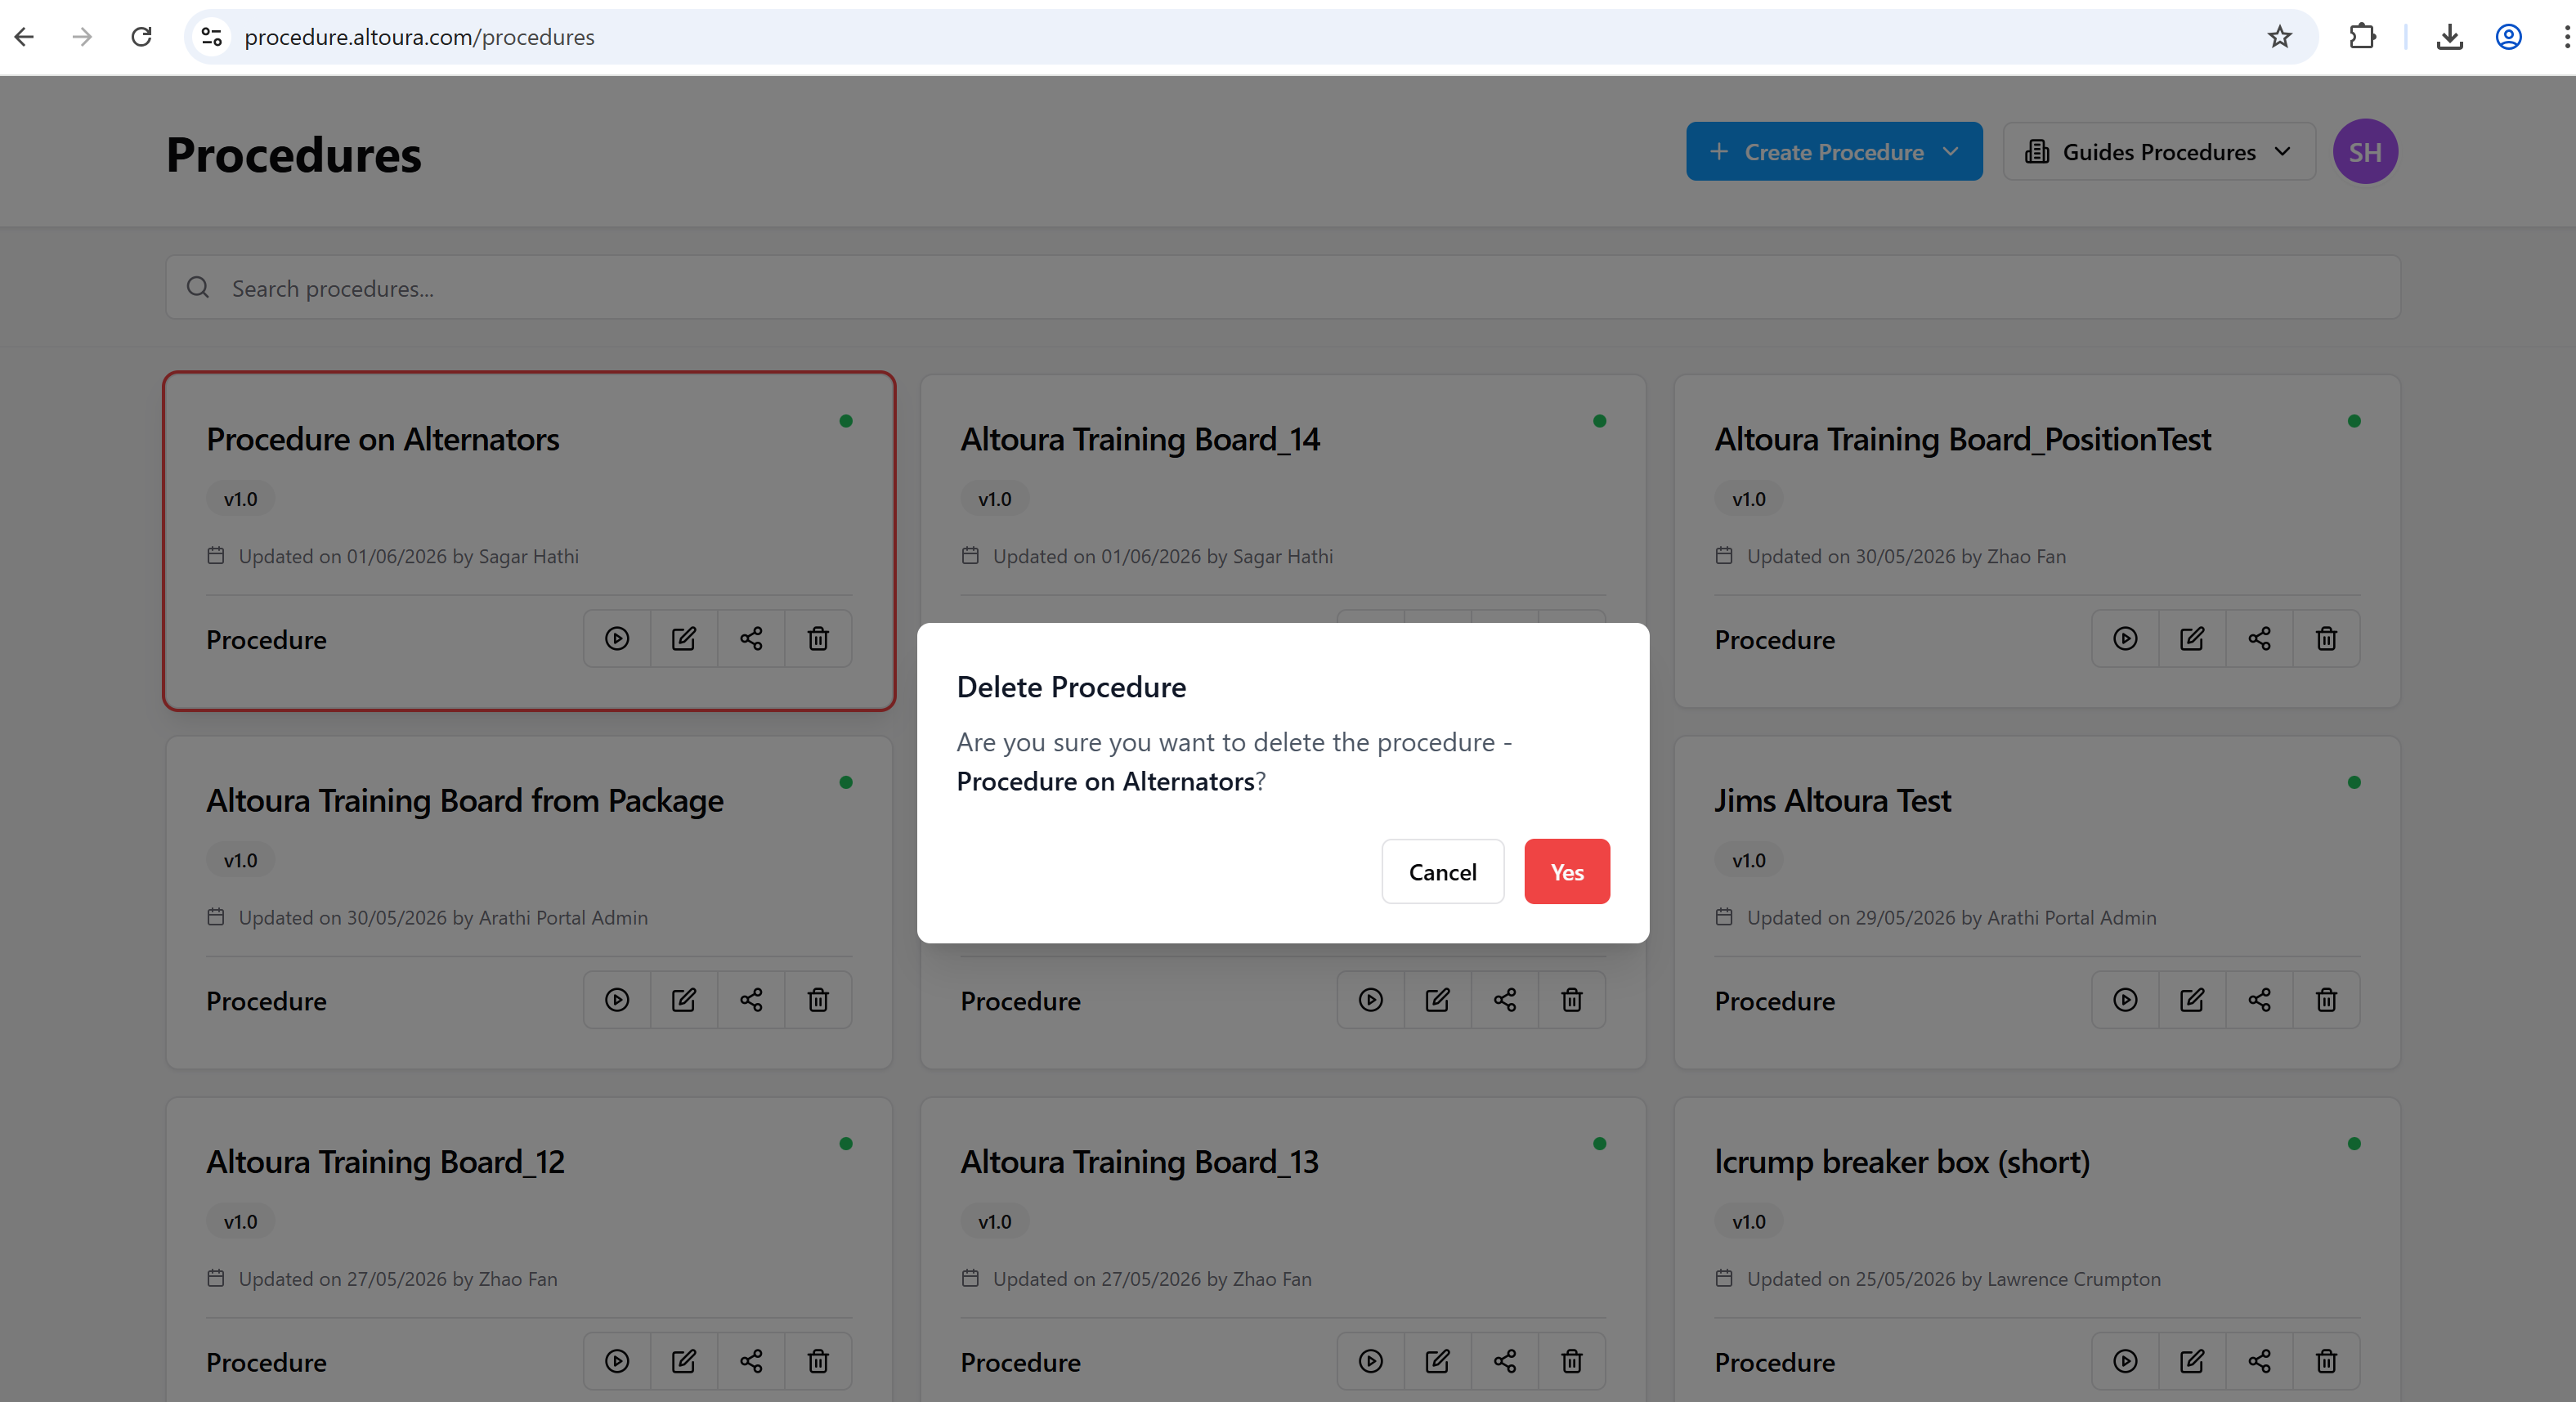
Task: Play the Procedure on Alternators procedure
Action: 617,639
